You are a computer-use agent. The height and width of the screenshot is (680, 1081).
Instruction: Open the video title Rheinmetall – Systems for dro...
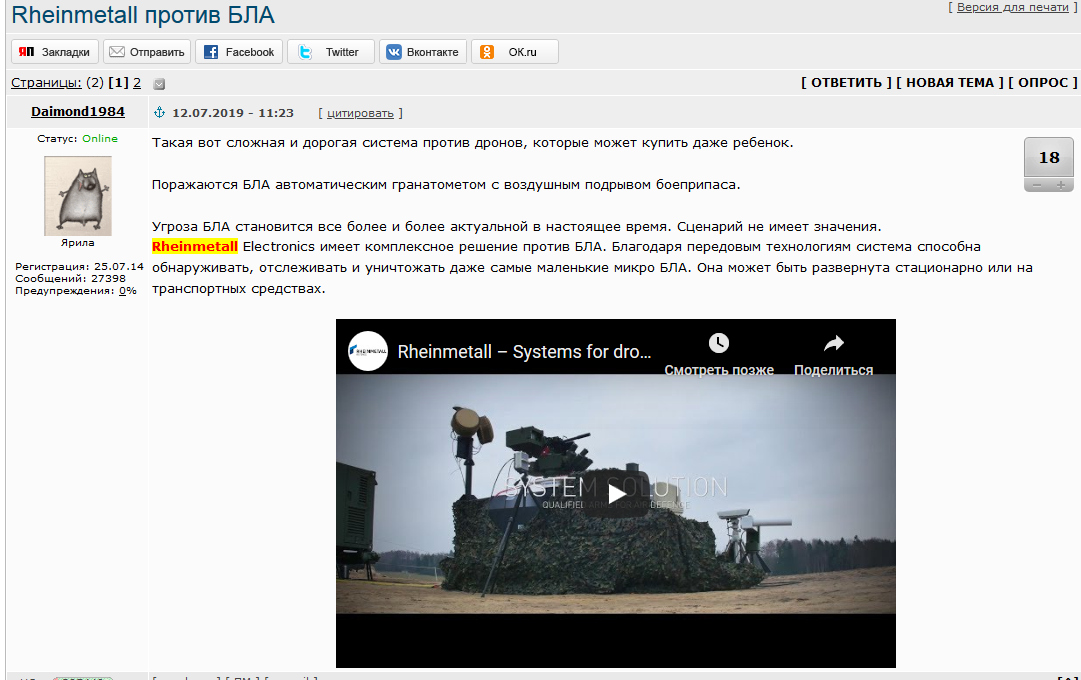tap(524, 352)
